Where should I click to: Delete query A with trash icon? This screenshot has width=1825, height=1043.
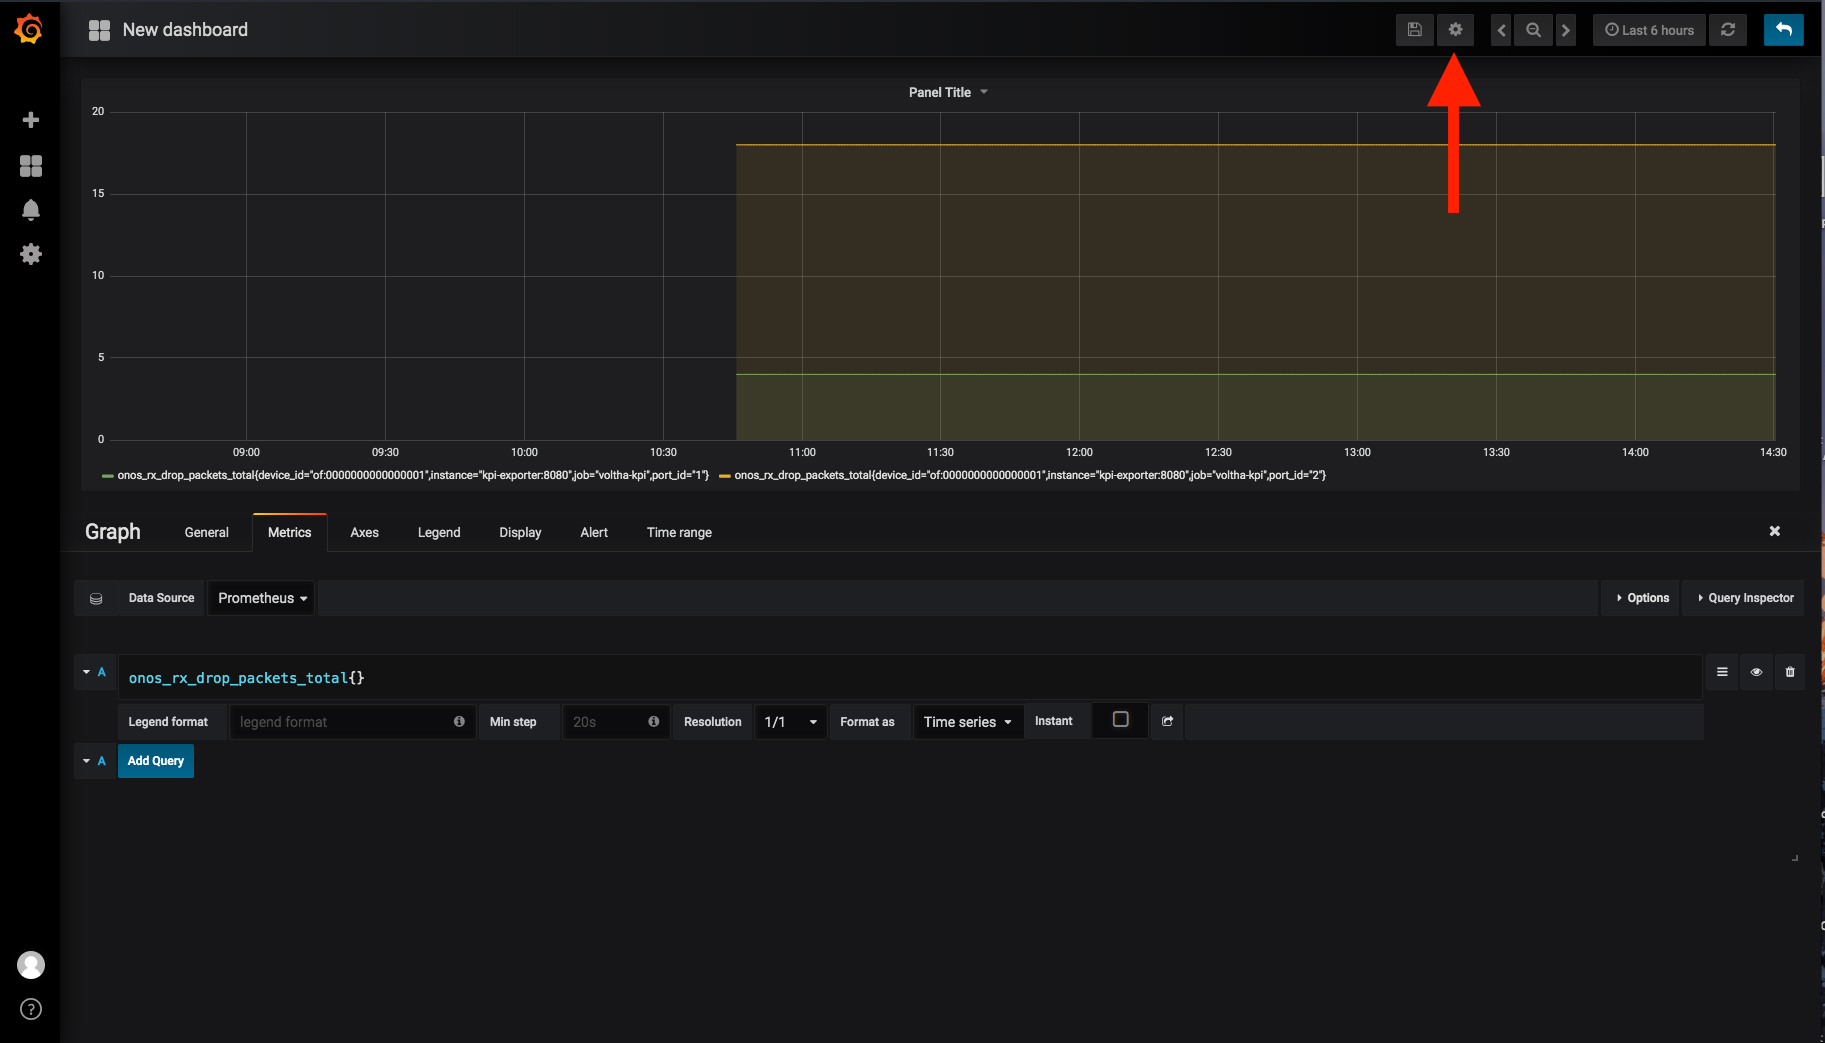click(1790, 672)
